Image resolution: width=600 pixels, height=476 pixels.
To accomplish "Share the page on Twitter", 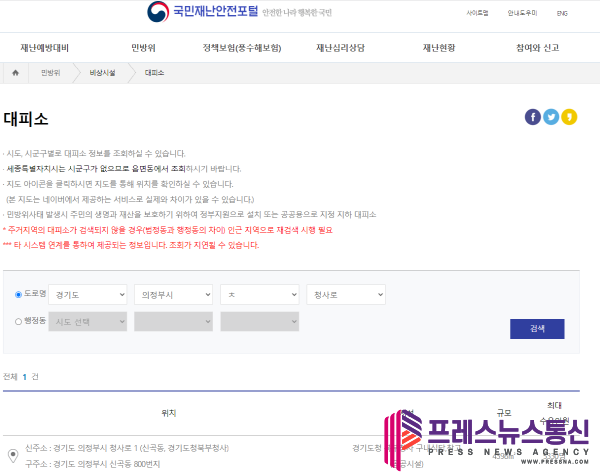I will pos(551,117).
